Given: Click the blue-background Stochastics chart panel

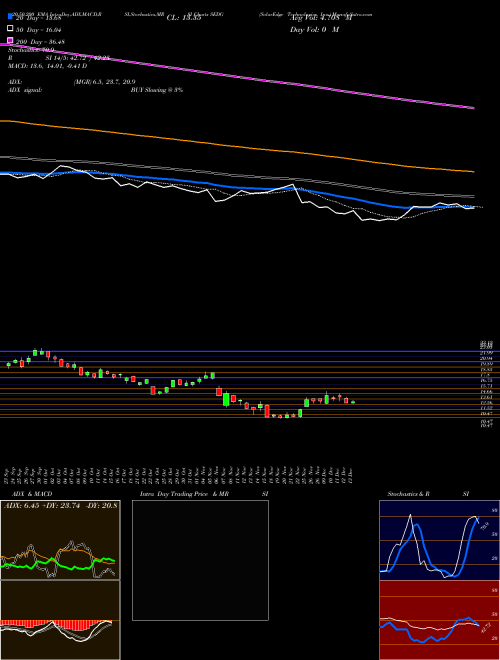Looking at the screenshot, I should [x=439, y=540].
